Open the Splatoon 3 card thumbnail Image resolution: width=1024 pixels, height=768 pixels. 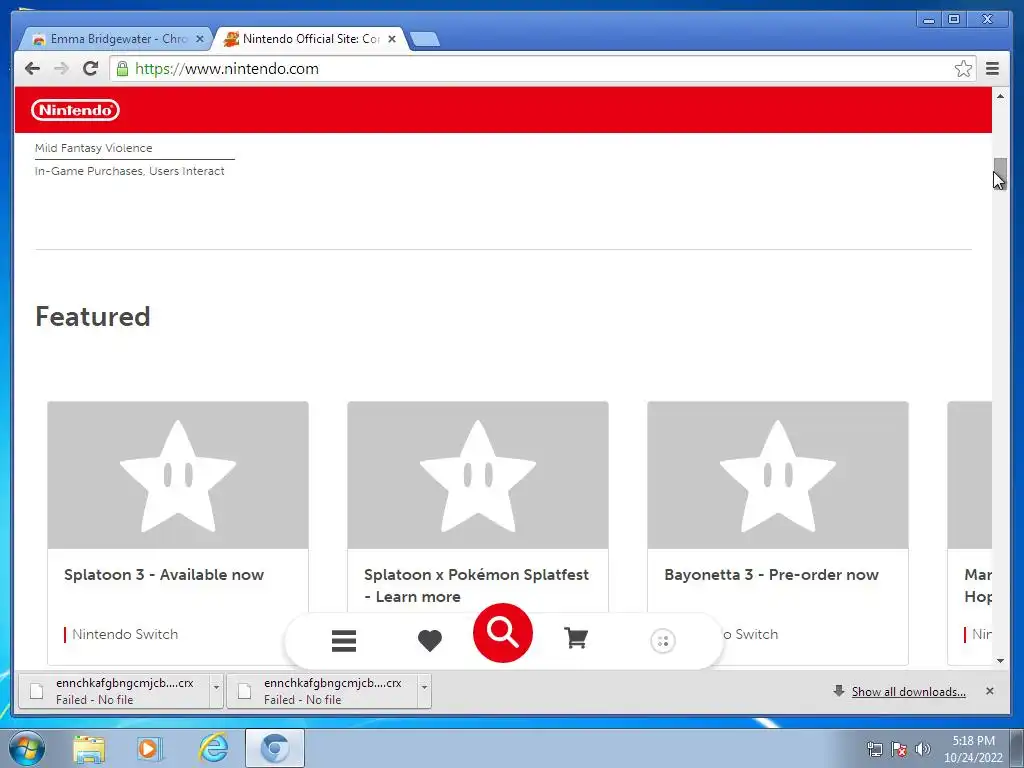click(178, 475)
